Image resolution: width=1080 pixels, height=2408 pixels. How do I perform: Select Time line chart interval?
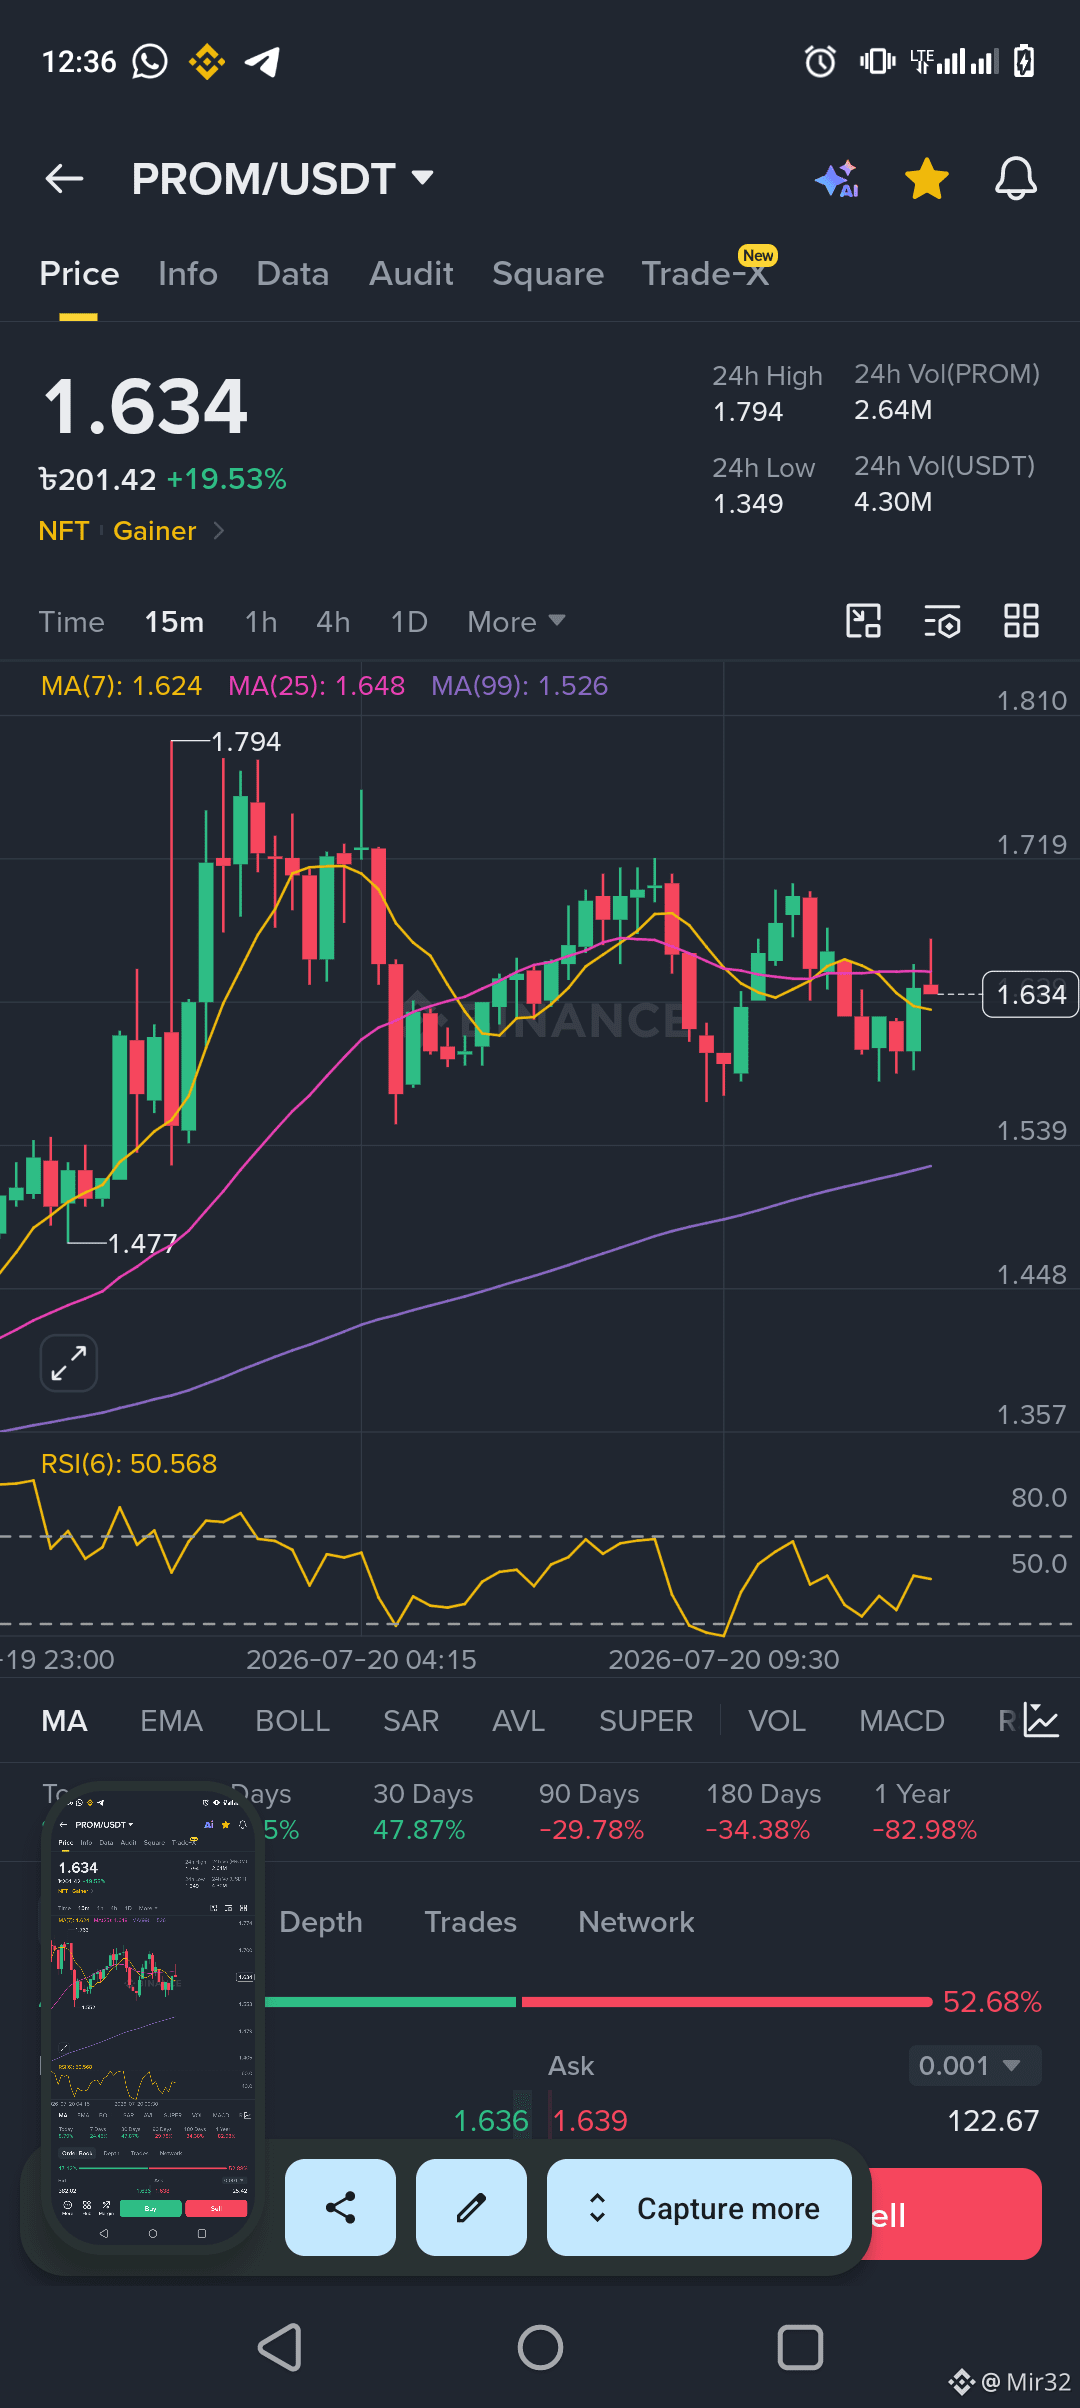pyautogui.click(x=71, y=622)
